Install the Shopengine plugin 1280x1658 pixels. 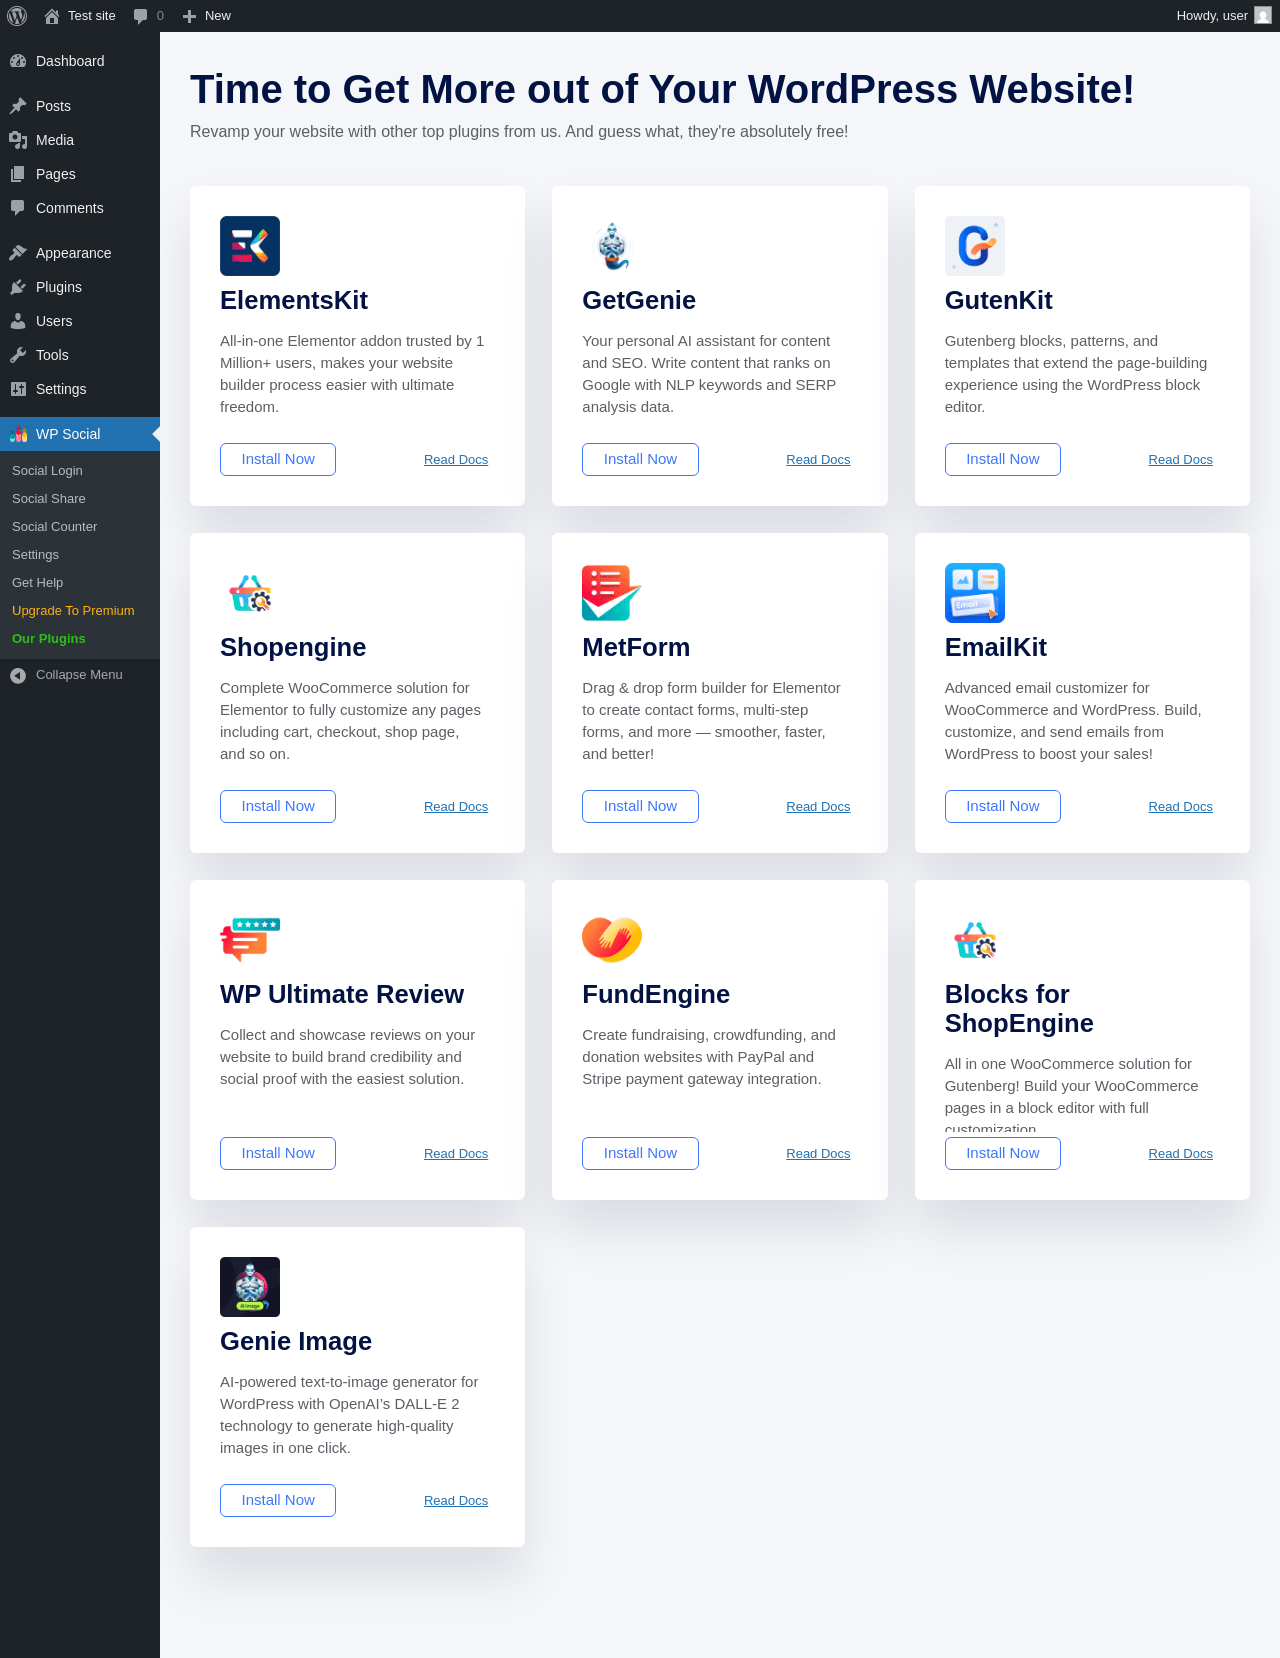tap(278, 806)
